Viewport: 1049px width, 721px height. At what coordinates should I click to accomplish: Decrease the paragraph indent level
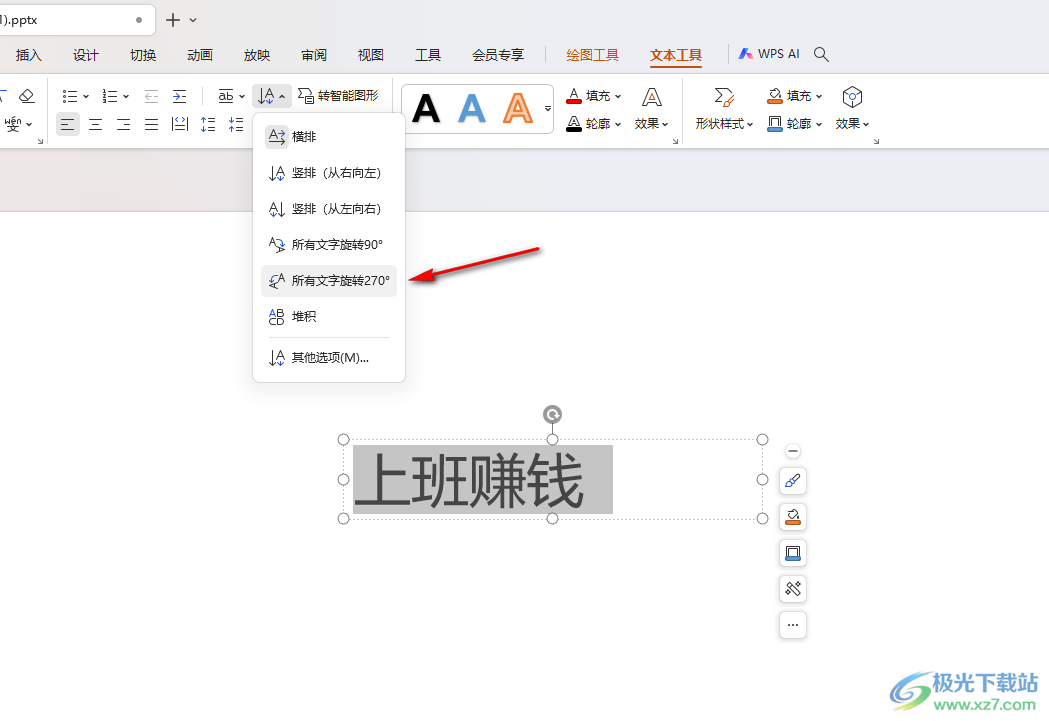(152, 96)
